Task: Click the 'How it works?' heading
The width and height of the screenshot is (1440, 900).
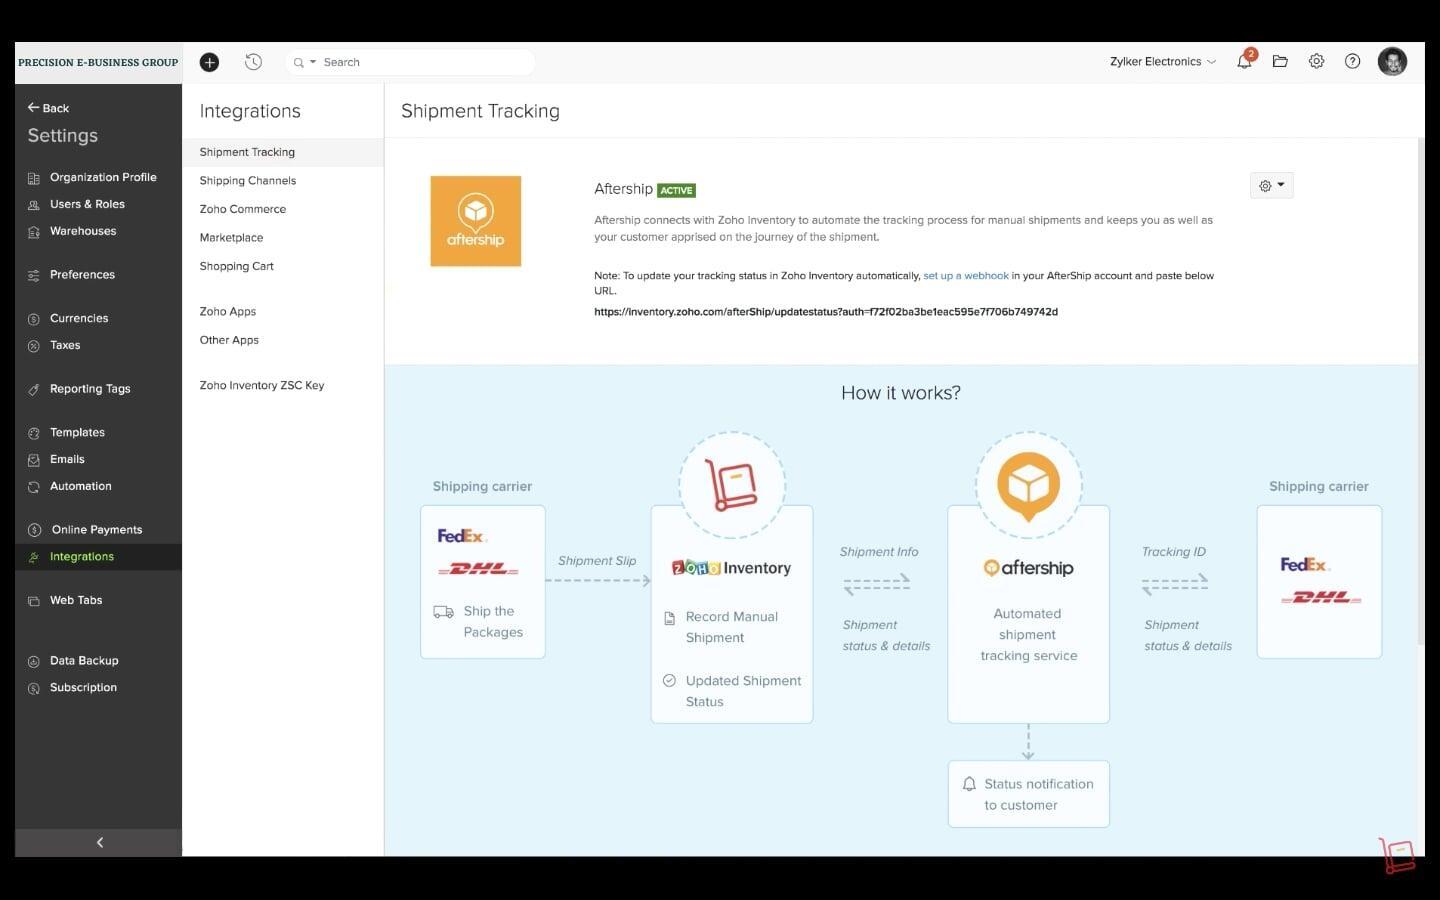Action: click(900, 393)
